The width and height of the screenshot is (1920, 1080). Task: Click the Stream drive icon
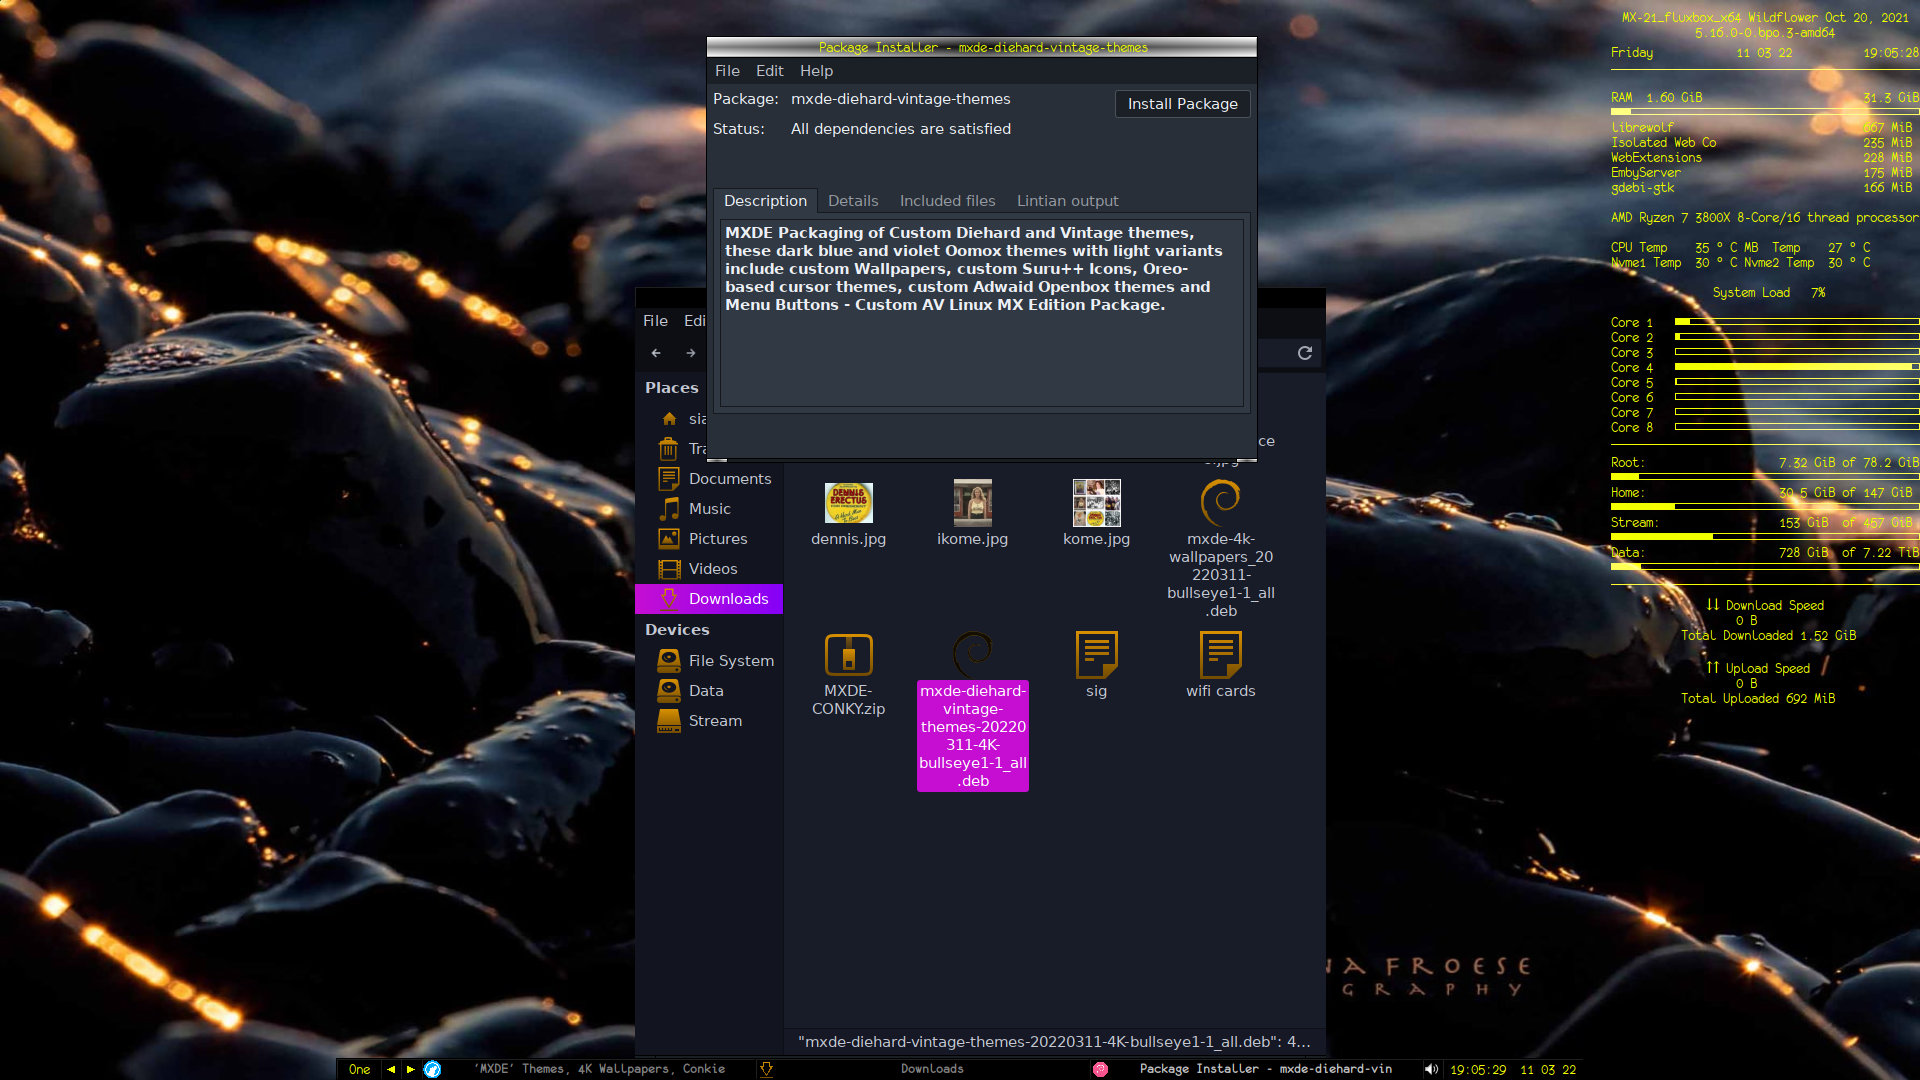tap(669, 721)
